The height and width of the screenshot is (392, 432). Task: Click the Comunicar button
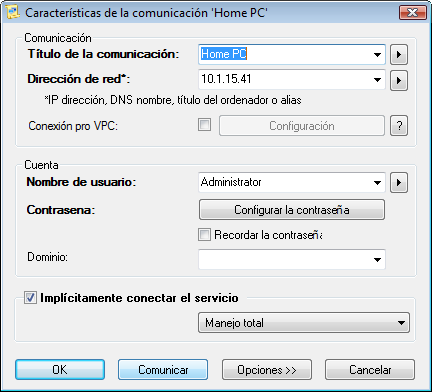pyautogui.click(x=163, y=370)
